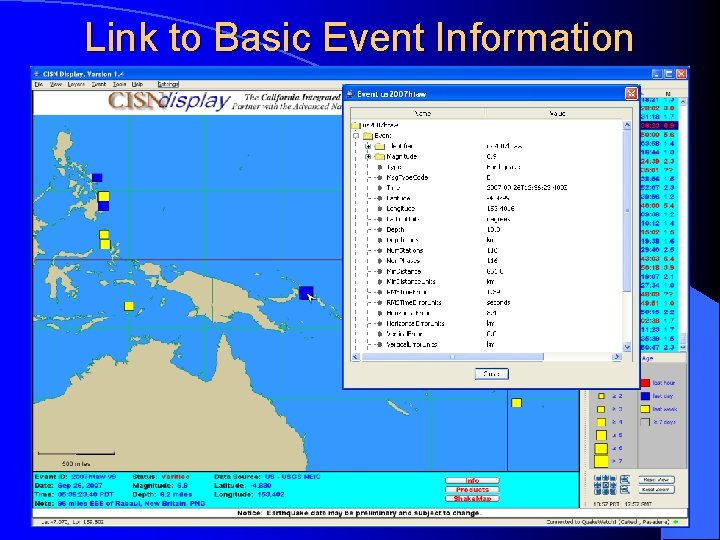
Task: Click the bullet icon beside Longitude
Action: pyautogui.click(x=380, y=208)
